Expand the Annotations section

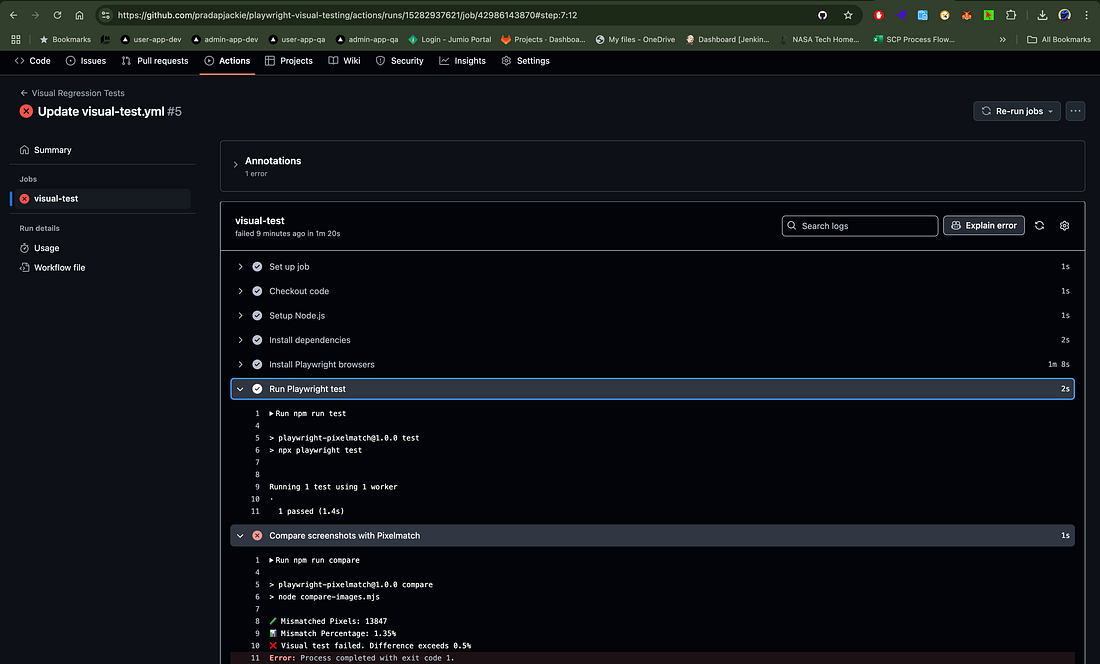[x=236, y=165]
